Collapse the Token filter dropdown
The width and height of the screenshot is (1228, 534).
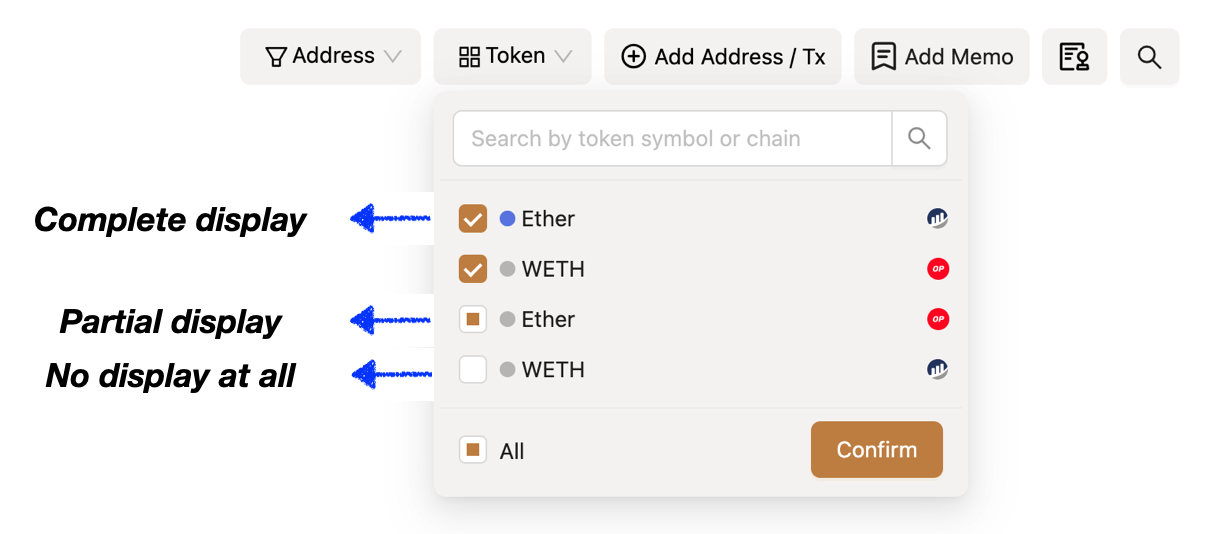pyautogui.click(x=513, y=57)
